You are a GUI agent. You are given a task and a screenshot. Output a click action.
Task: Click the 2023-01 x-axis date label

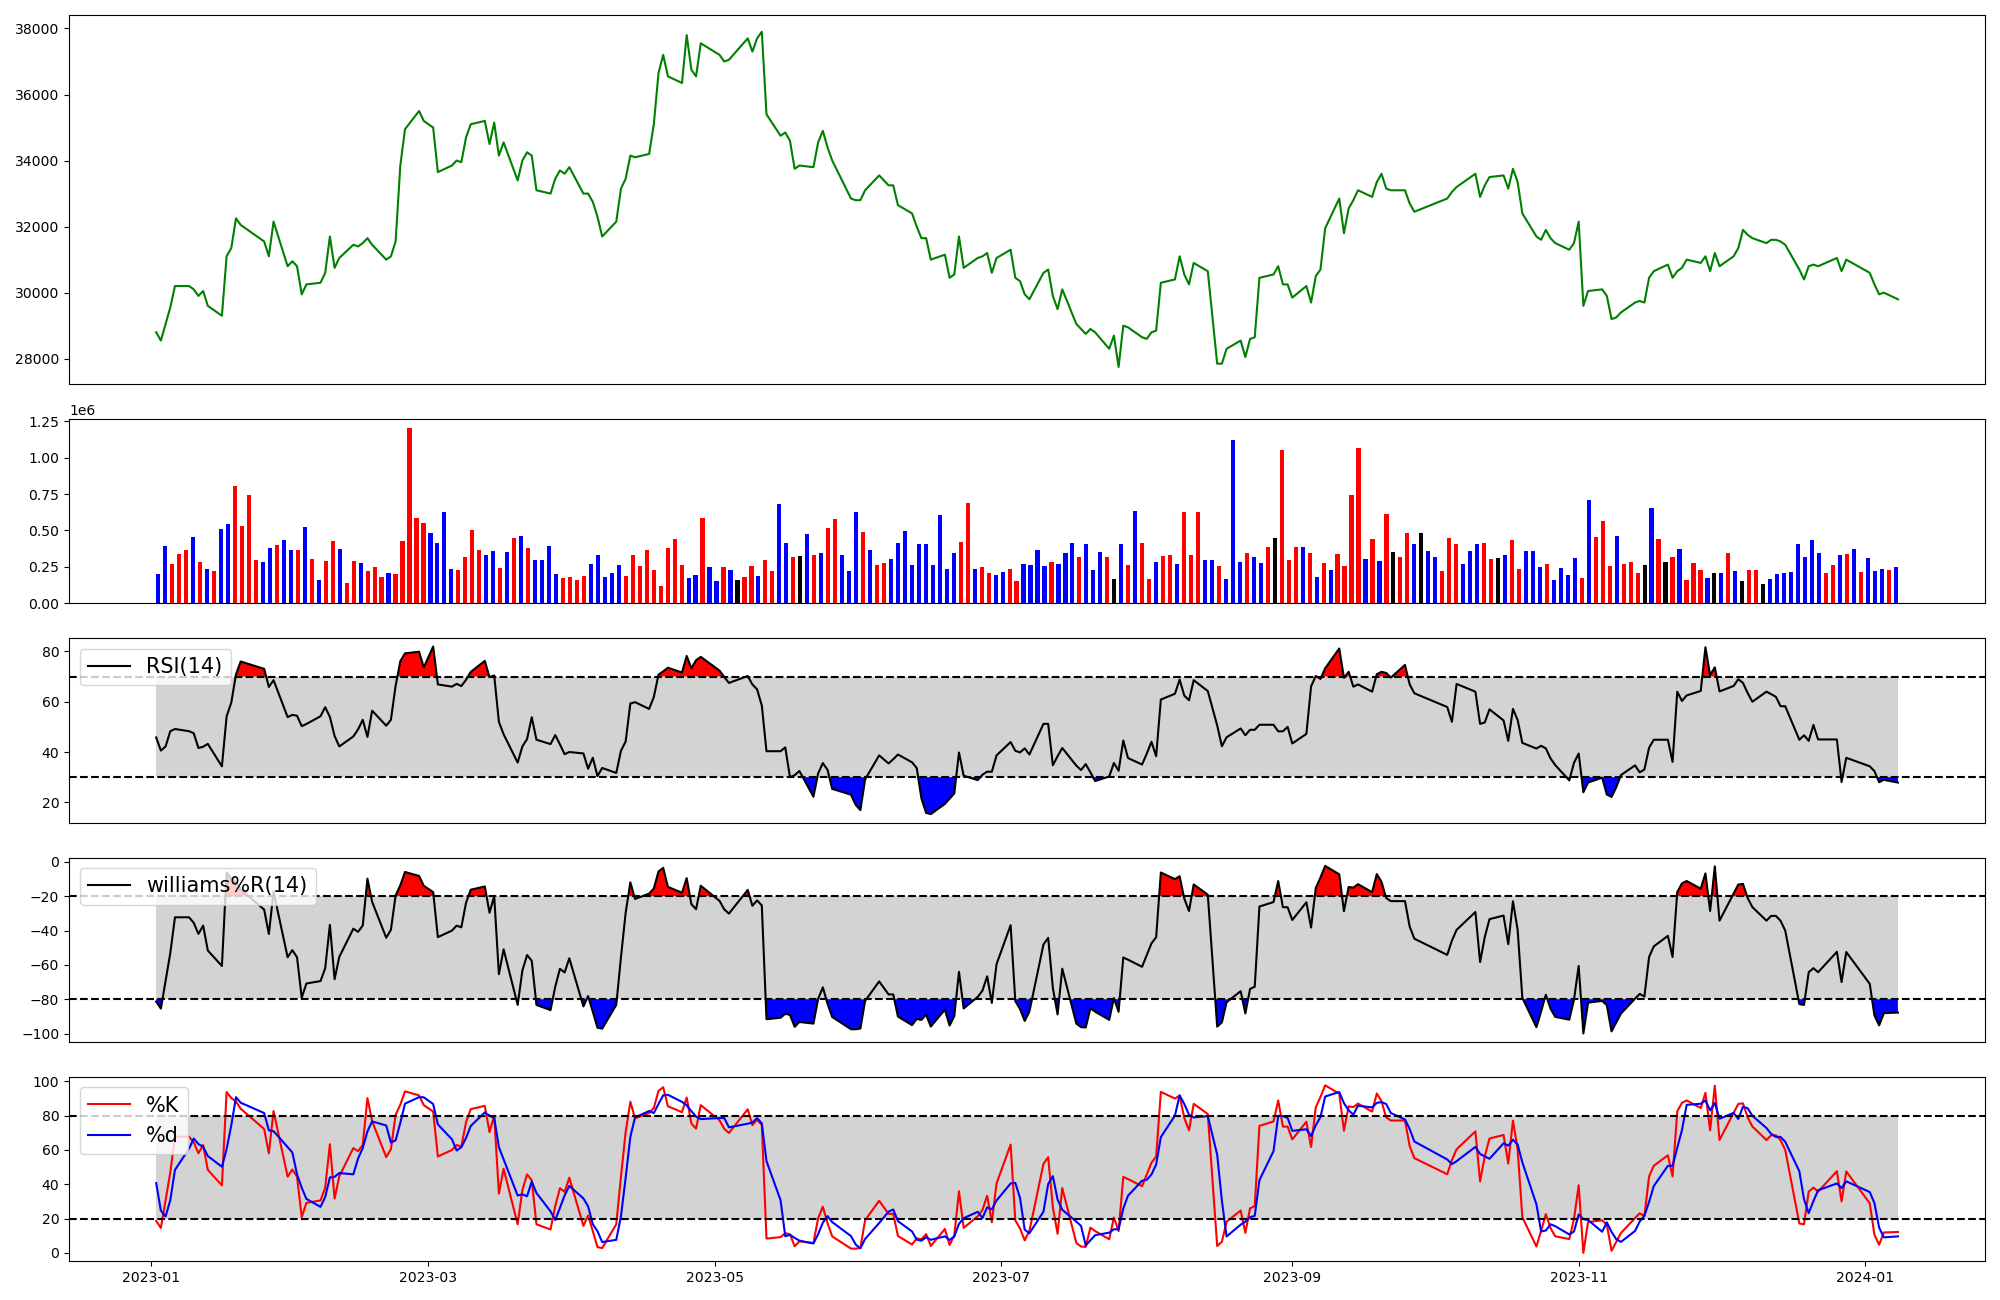click(x=151, y=1277)
